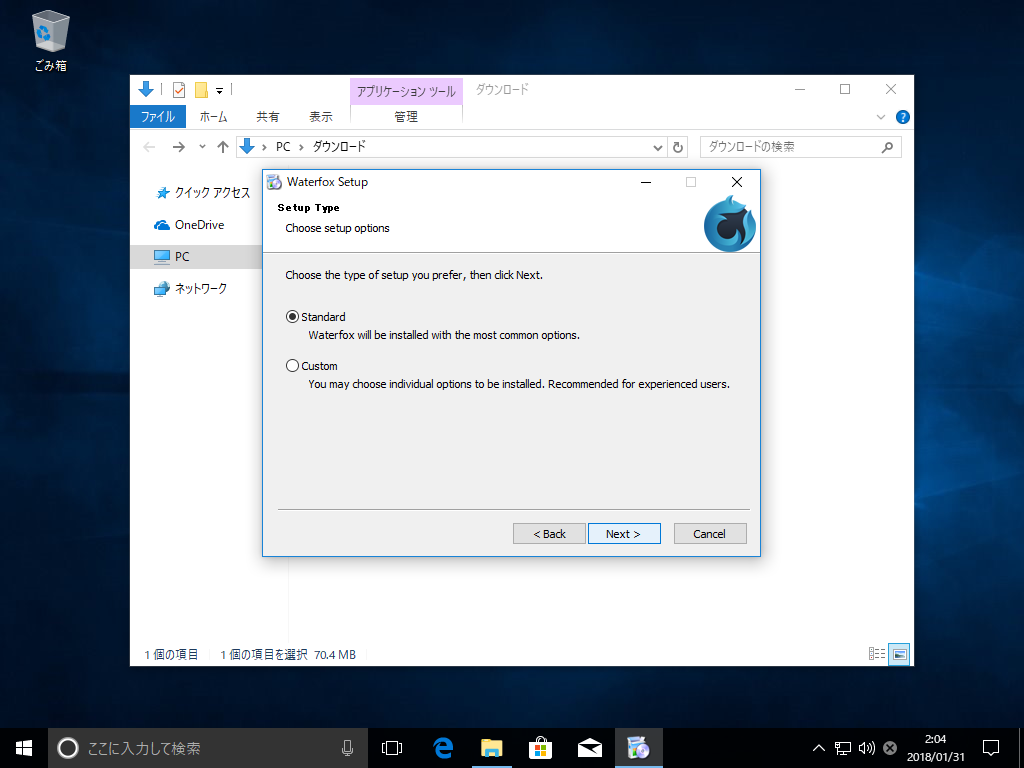Screen dimensions: 1024x768
Task: Open the 共有 ribbon tab
Action: (268, 117)
